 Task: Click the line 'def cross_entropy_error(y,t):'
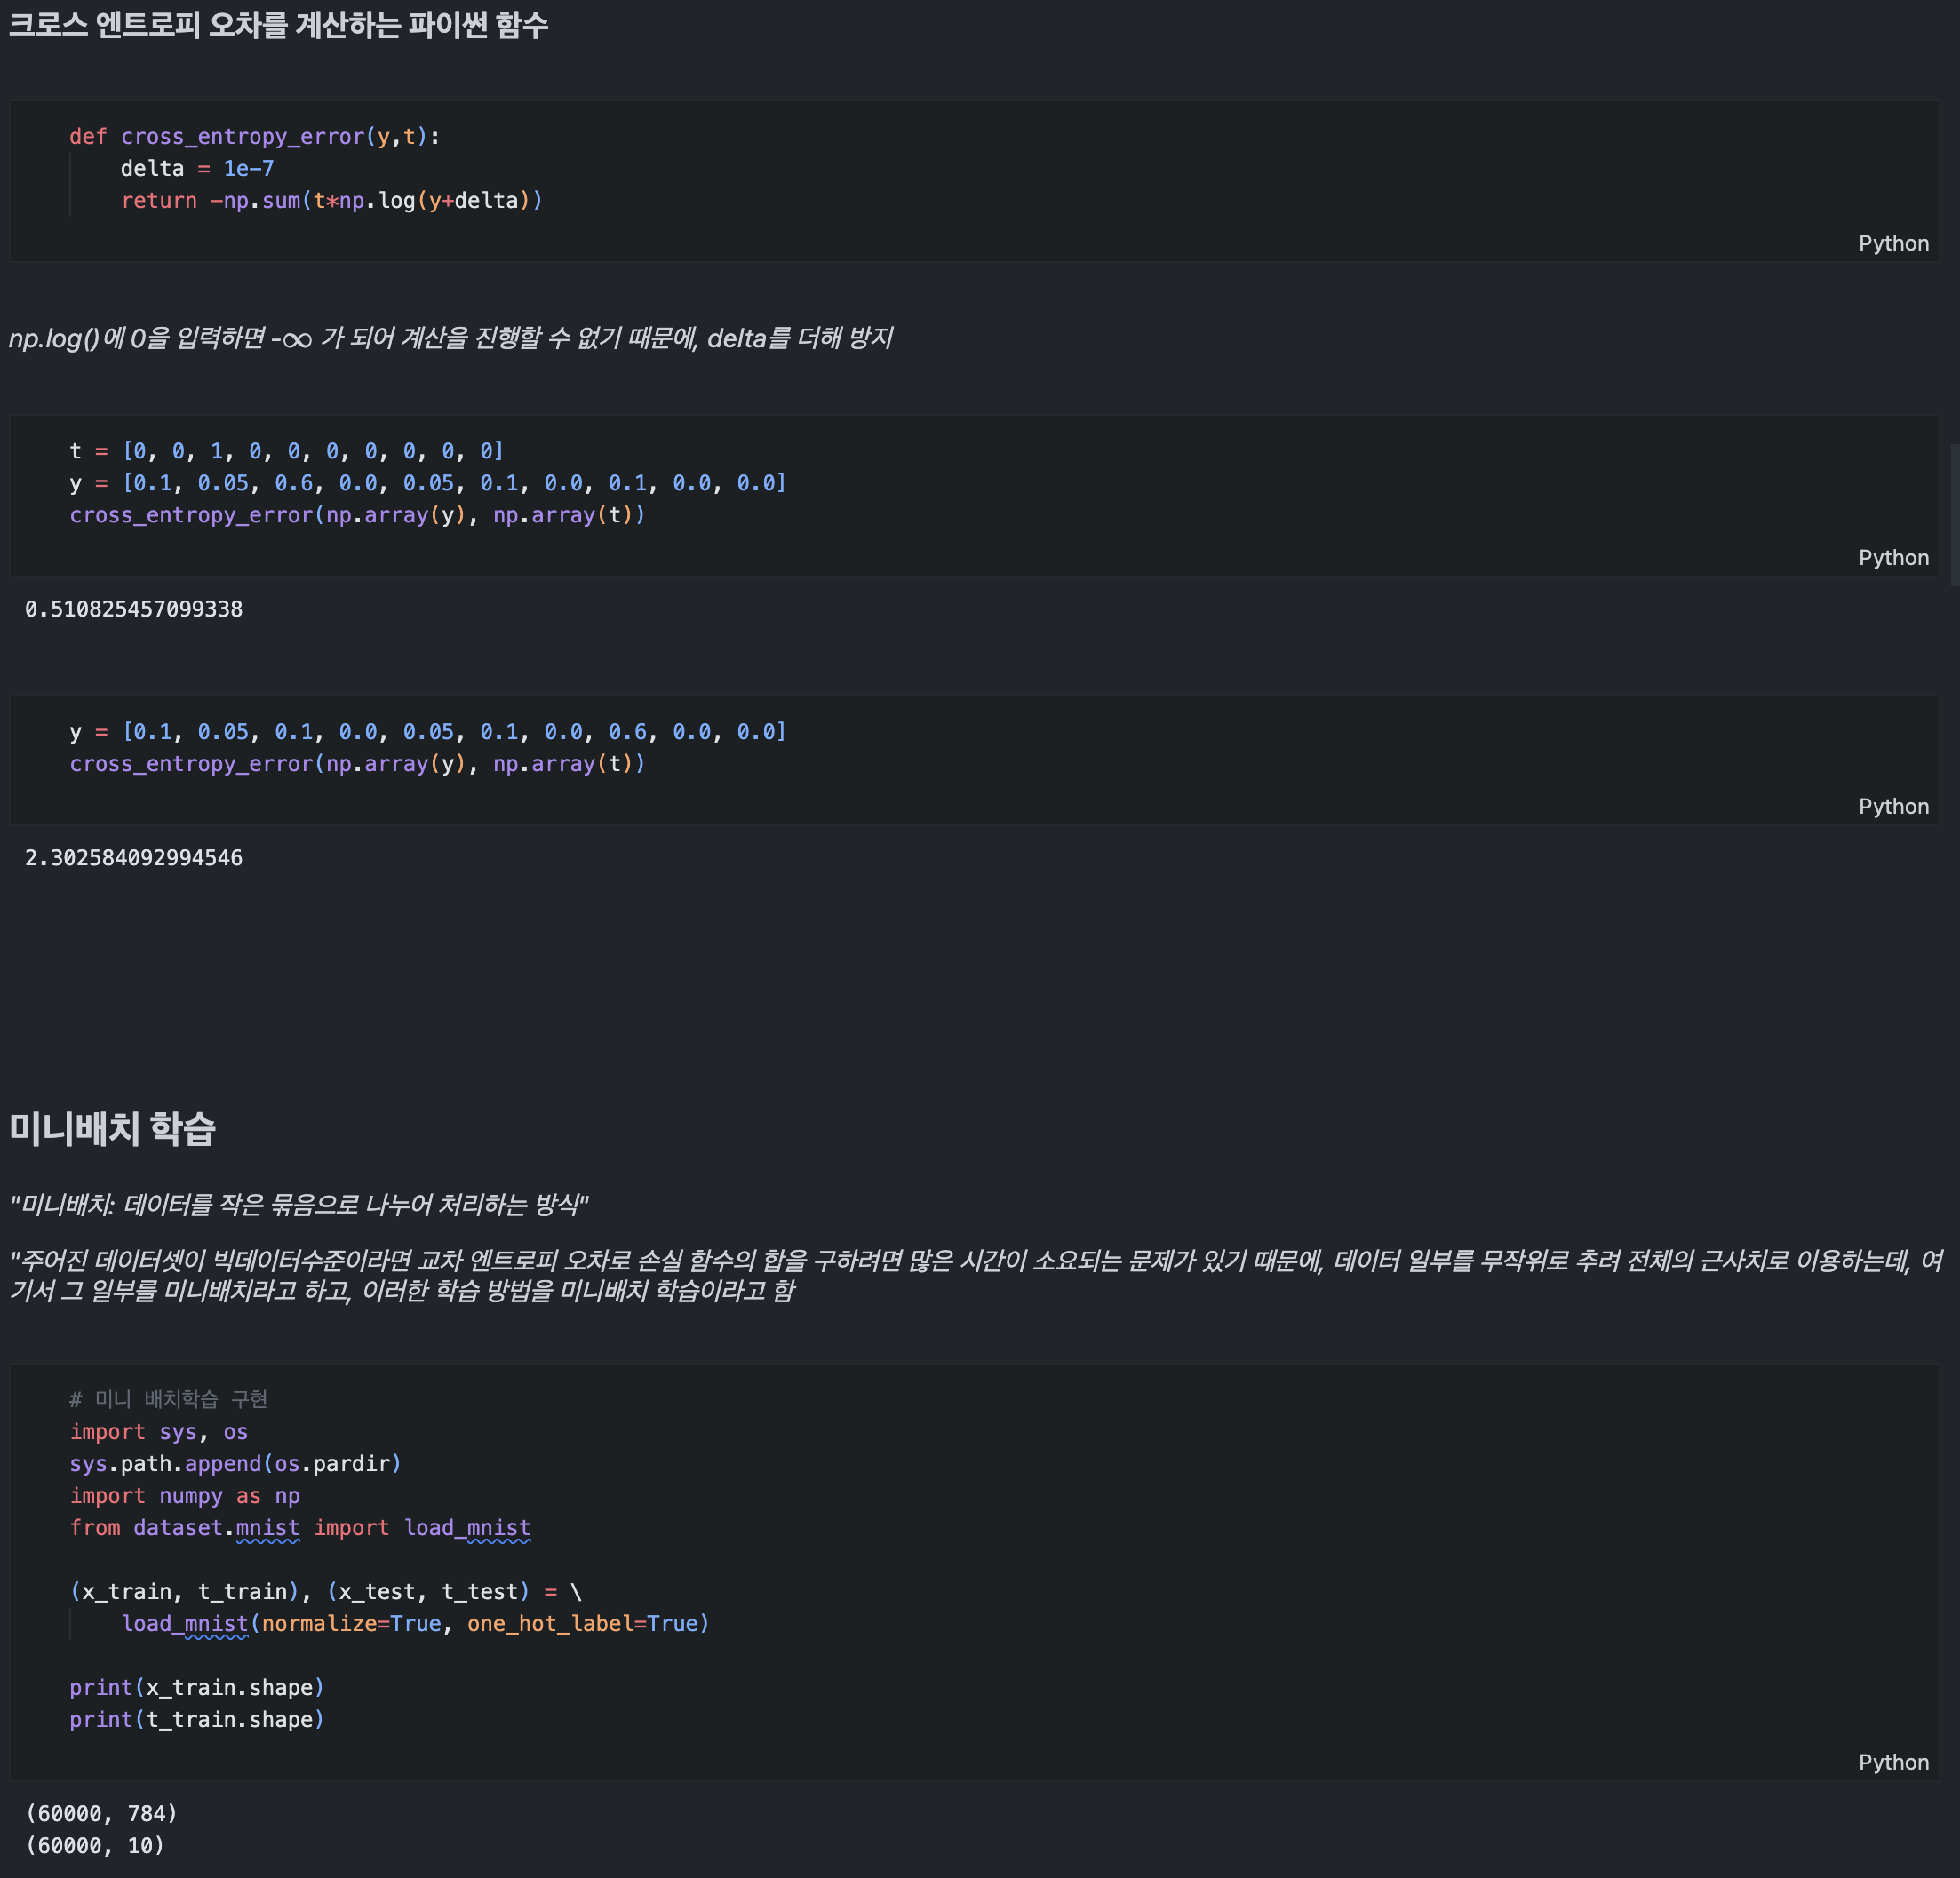[x=255, y=137]
